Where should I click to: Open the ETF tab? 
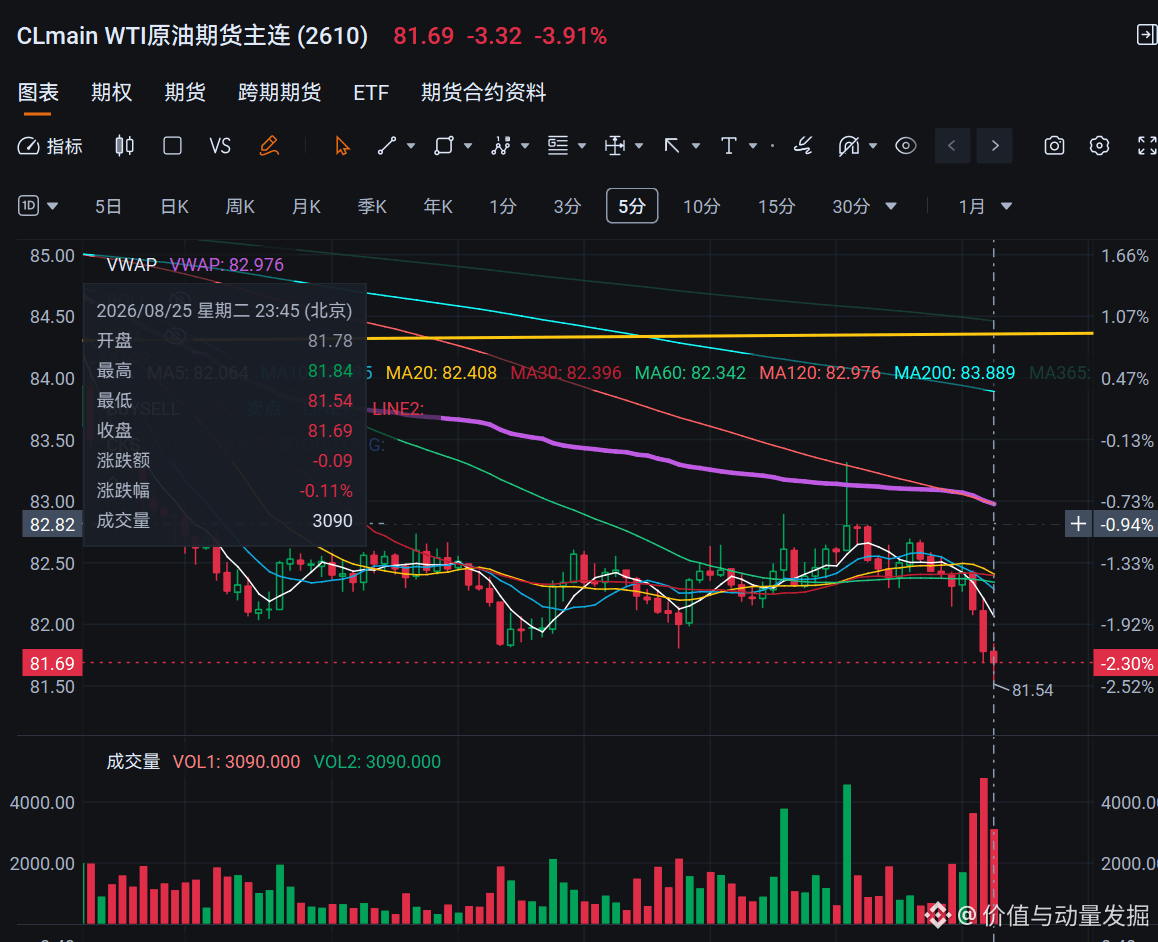(371, 92)
